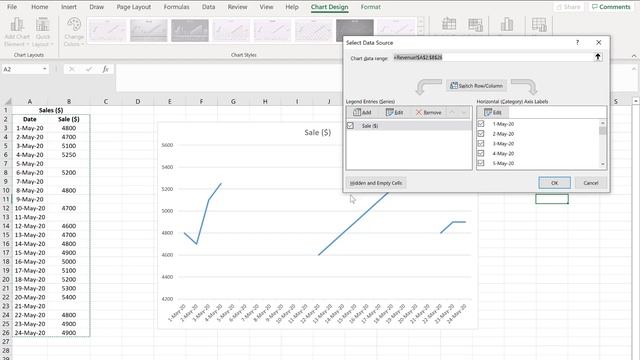Cancel the Select Data Source dialog
This screenshot has height=360, width=640.
(591, 183)
